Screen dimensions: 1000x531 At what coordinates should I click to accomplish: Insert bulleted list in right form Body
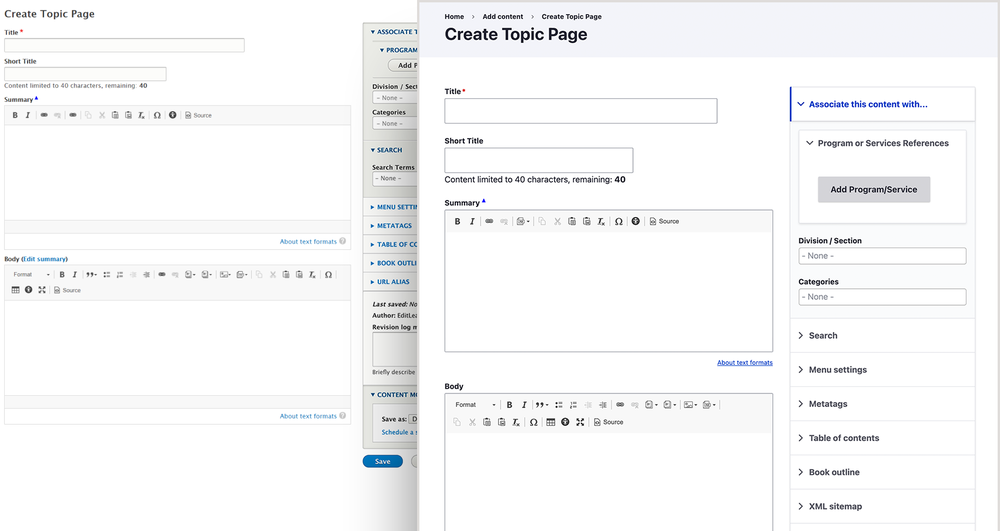(x=559, y=405)
